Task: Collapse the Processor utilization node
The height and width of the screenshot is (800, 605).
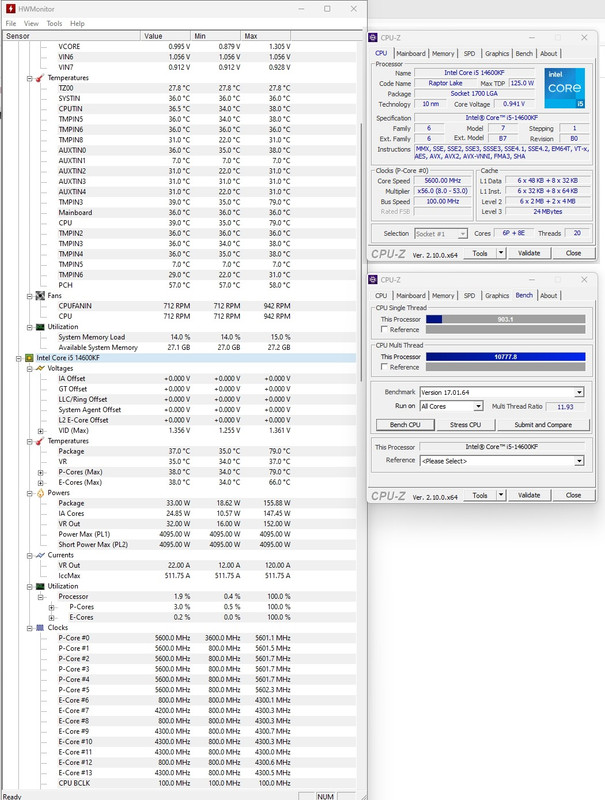Action: tap(40, 597)
